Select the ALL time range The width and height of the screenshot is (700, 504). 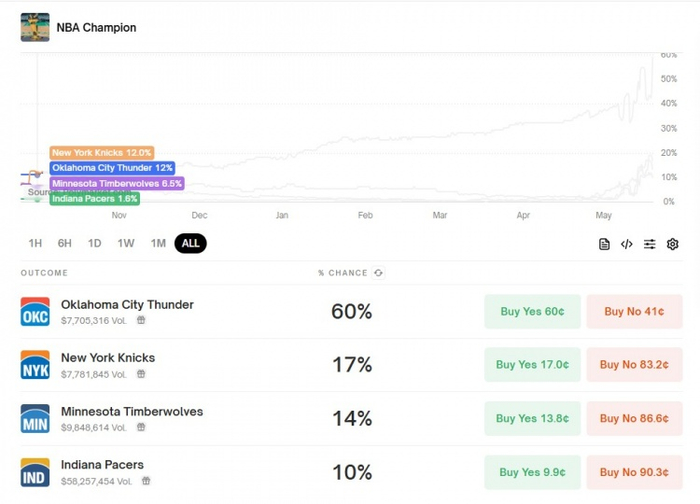pyautogui.click(x=190, y=243)
